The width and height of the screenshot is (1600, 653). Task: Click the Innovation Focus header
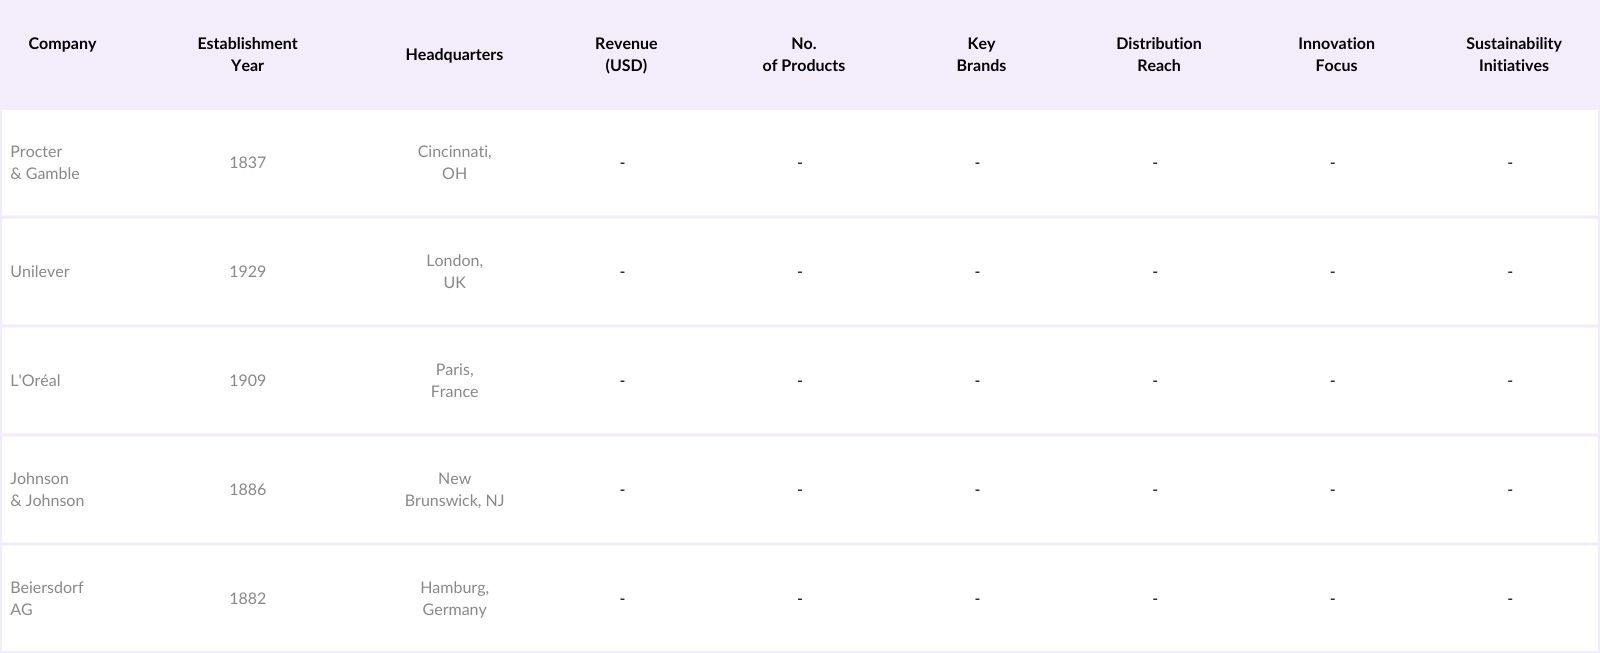click(1336, 54)
